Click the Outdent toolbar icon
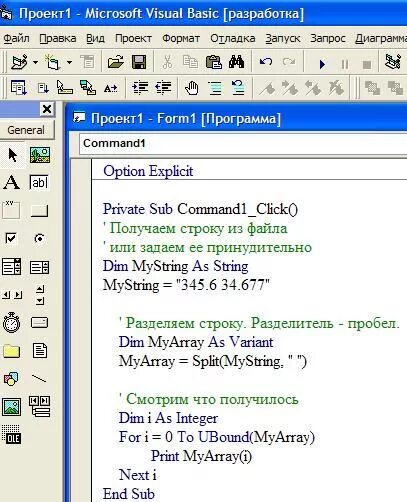The image size is (407, 502). [x=163, y=88]
